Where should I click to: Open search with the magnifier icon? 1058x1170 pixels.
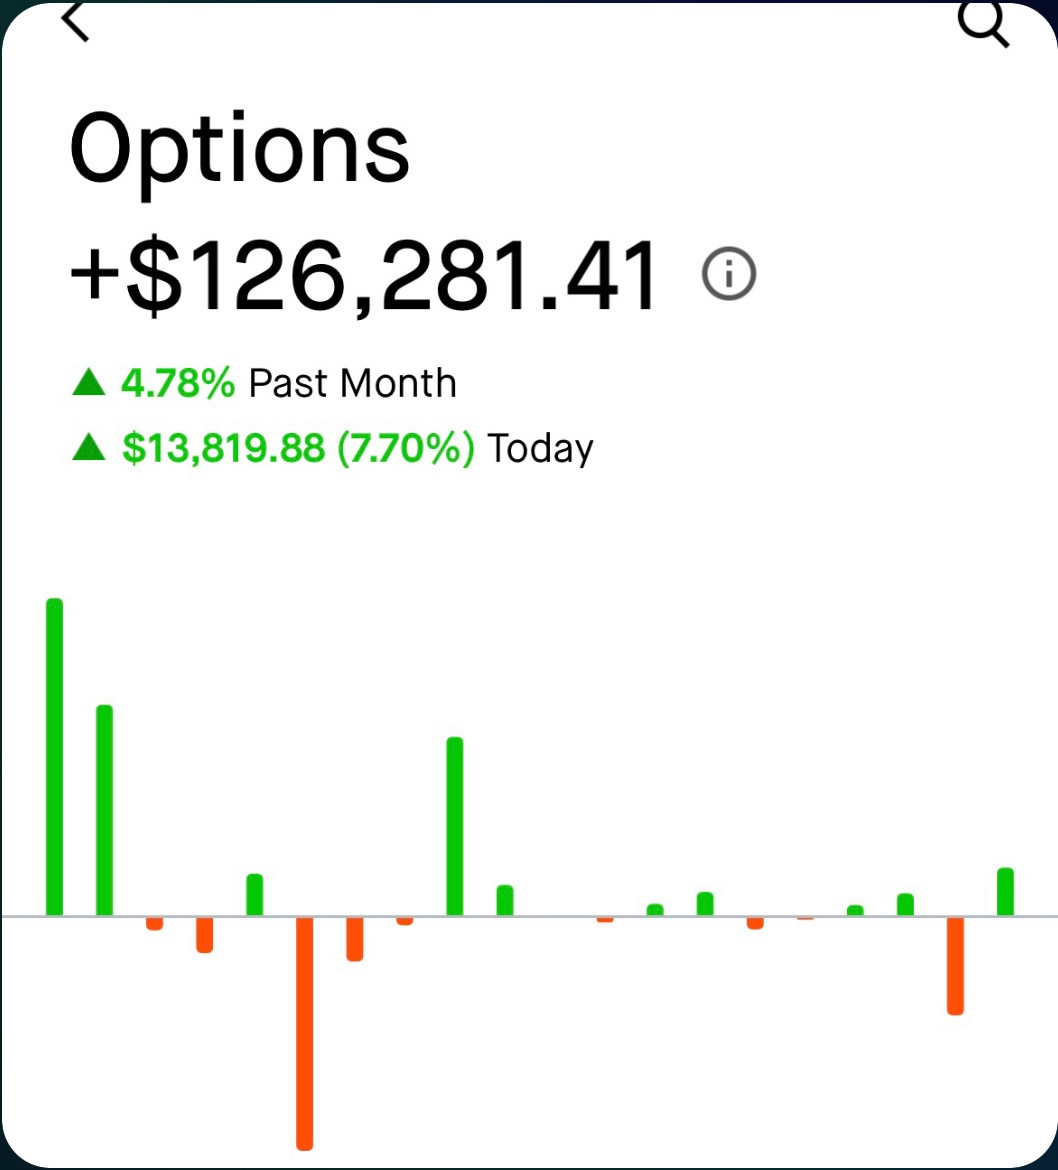point(983,24)
